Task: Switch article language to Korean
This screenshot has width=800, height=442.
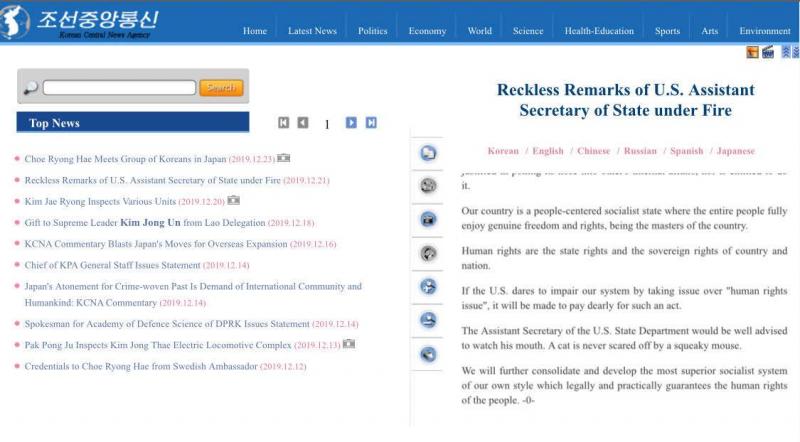Action: pos(503,151)
